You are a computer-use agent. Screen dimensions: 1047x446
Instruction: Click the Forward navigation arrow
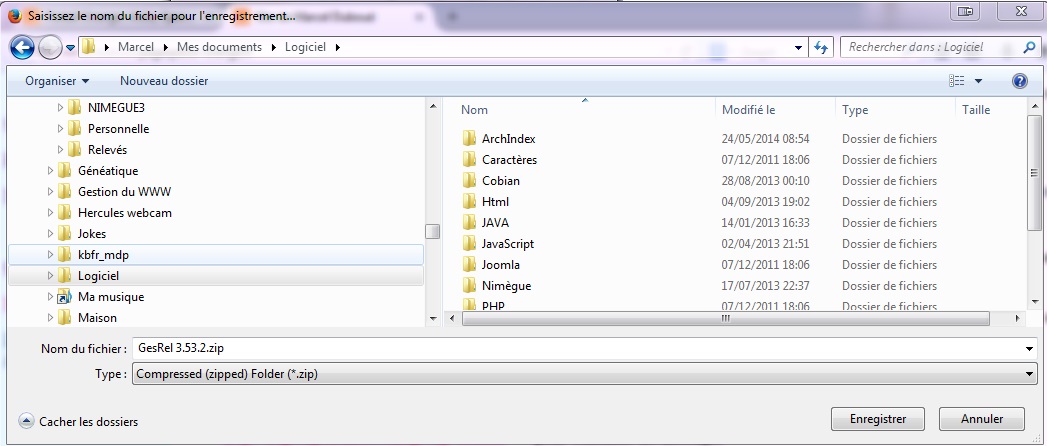pos(49,47)
